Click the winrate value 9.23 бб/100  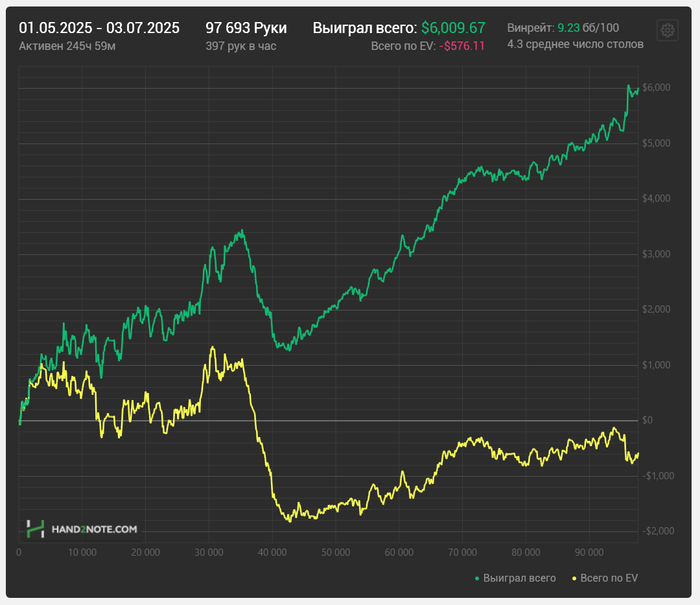point(588,28)
